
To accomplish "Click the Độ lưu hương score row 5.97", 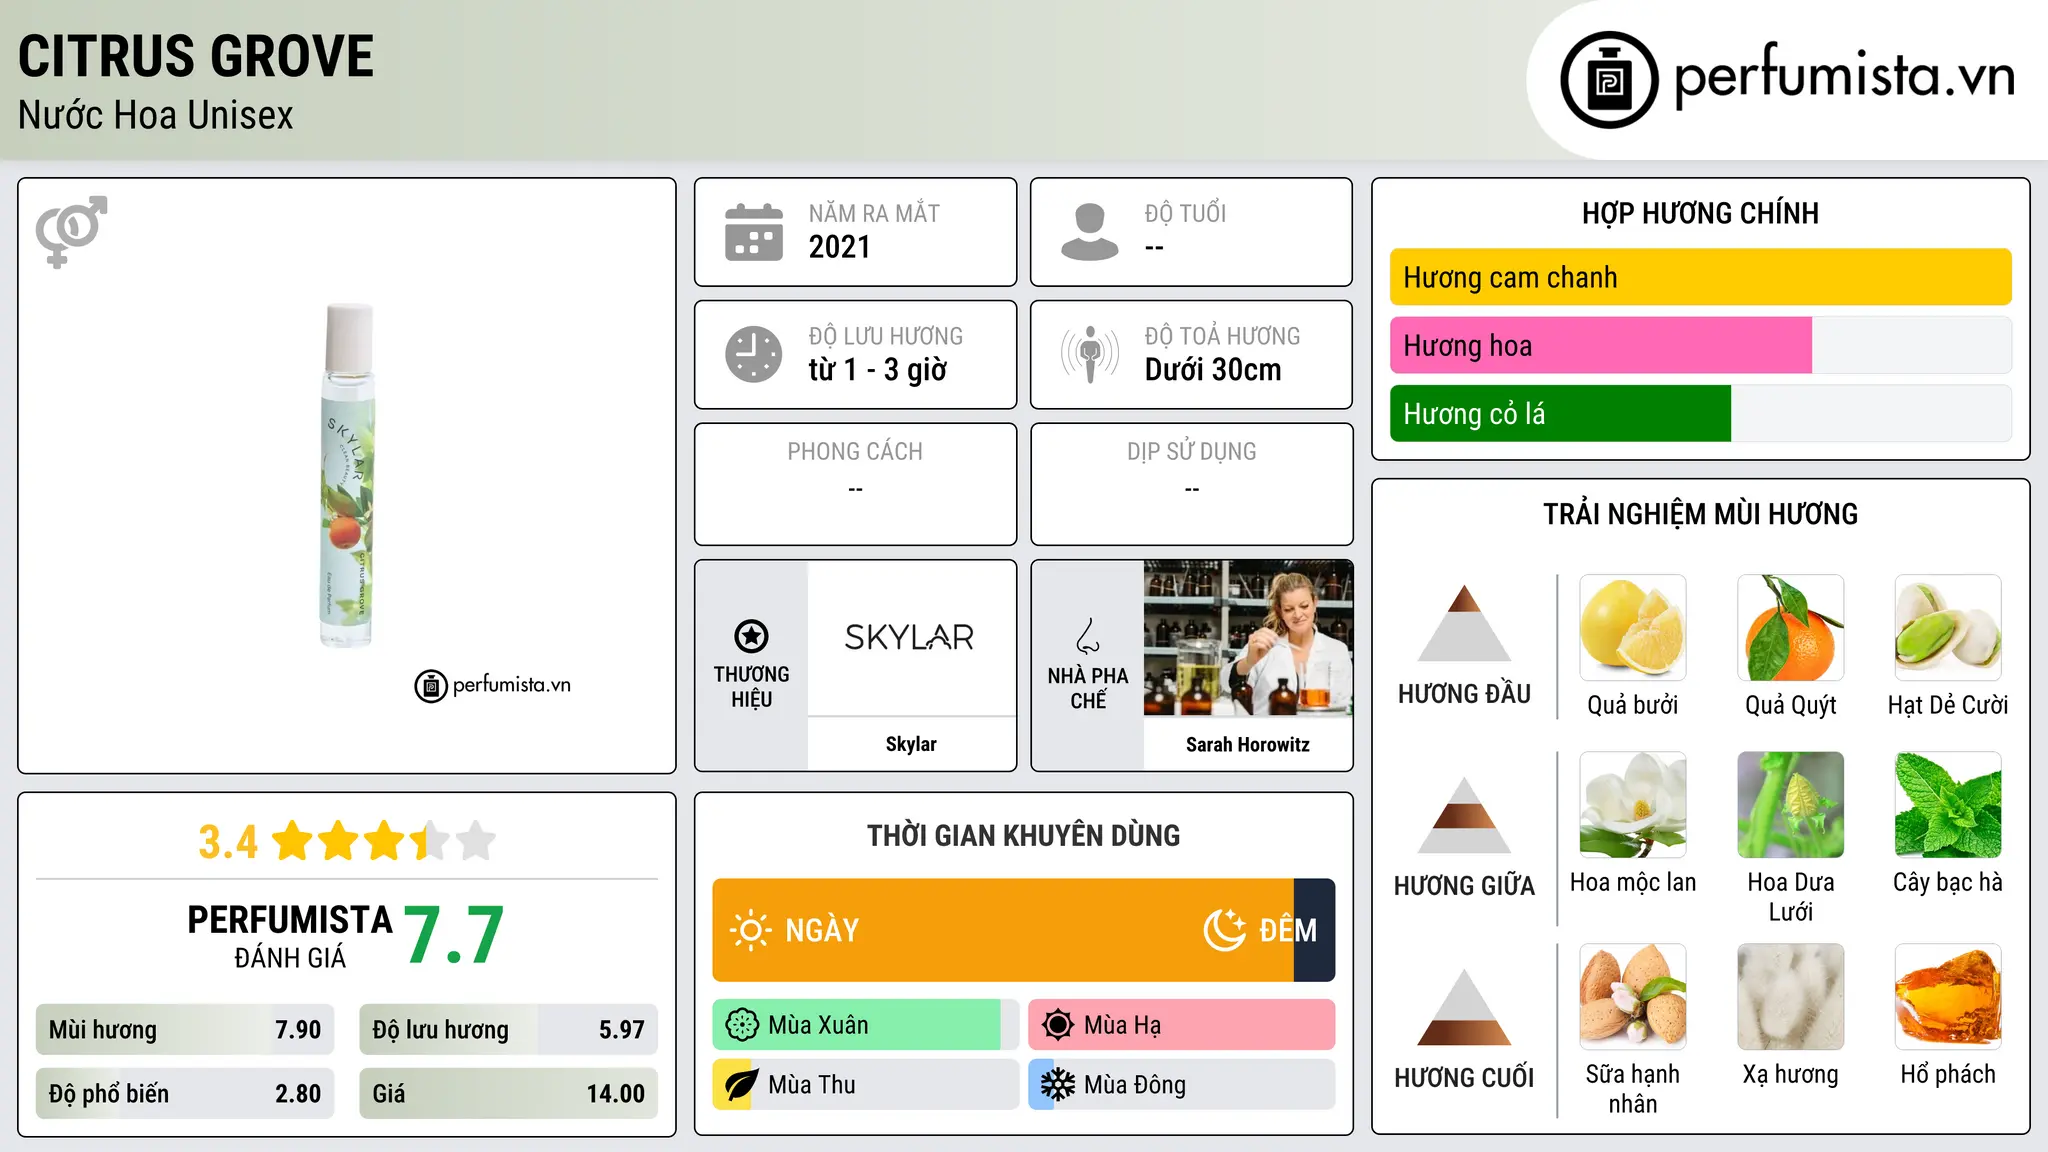I will [x=509, y=1030].
